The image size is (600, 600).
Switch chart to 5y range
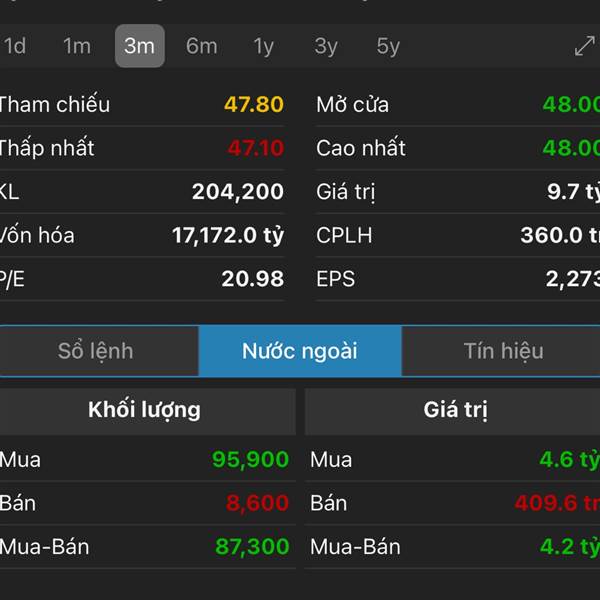pos(388,46)
